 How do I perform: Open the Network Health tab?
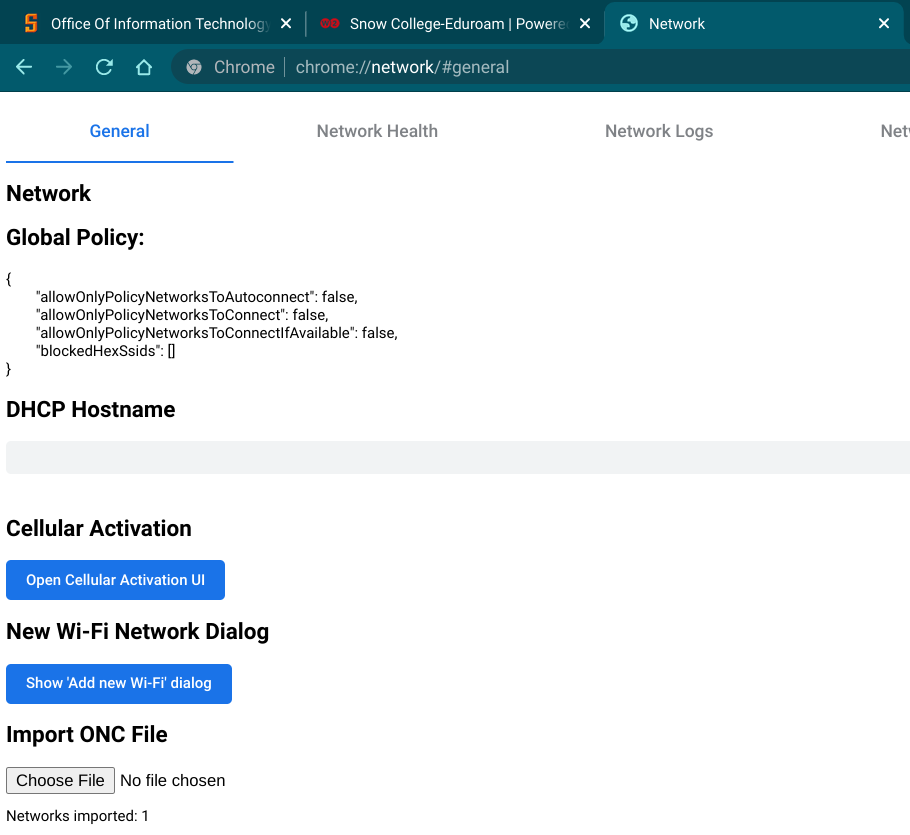click(377, 131)
